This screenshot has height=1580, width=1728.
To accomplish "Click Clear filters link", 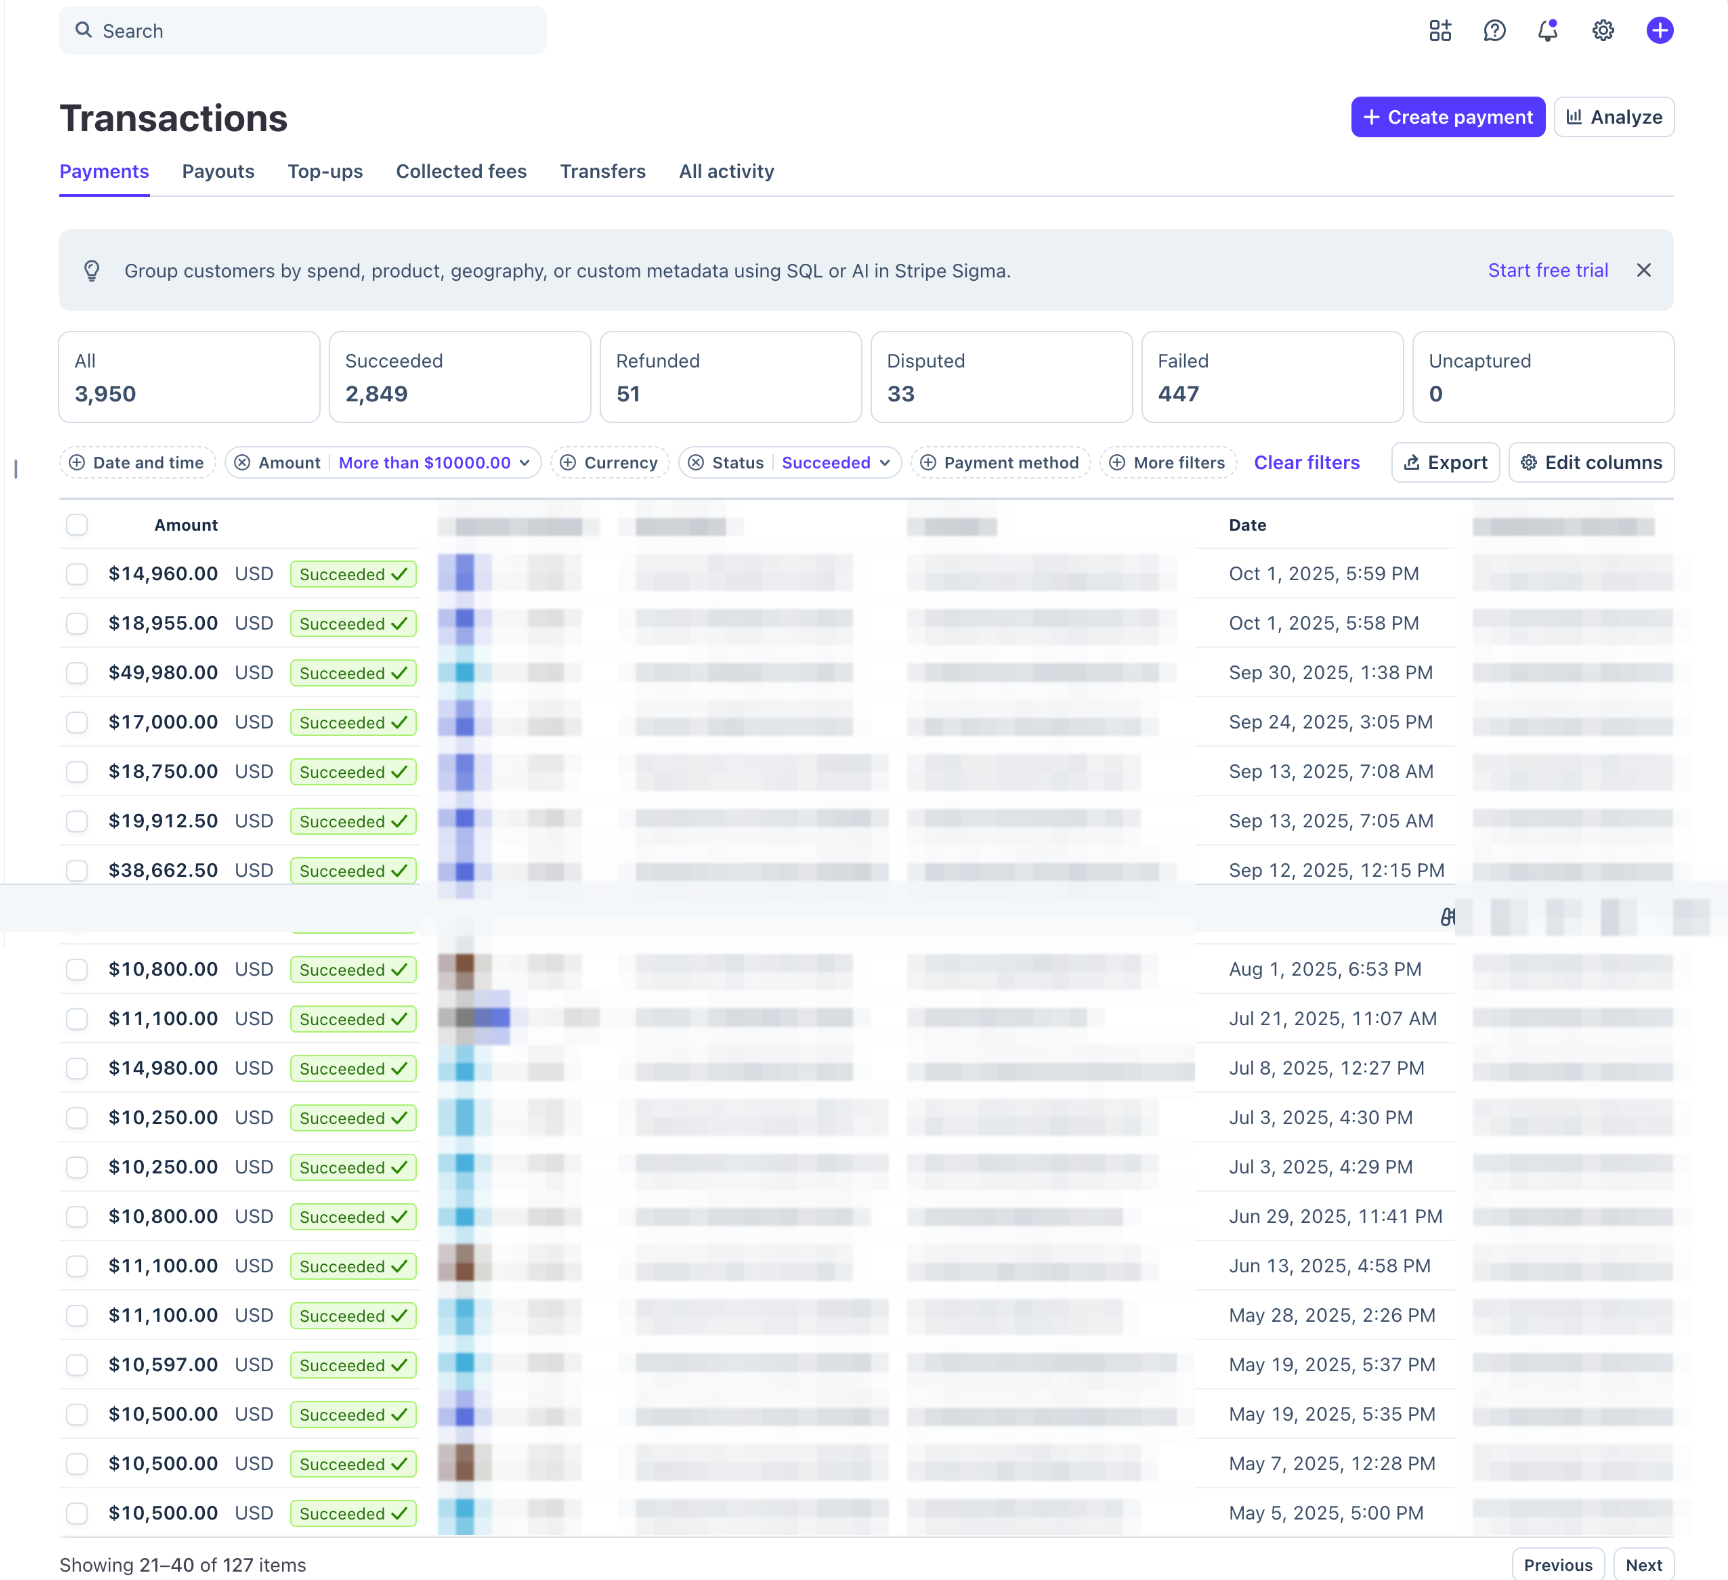I will [1307, 463].
